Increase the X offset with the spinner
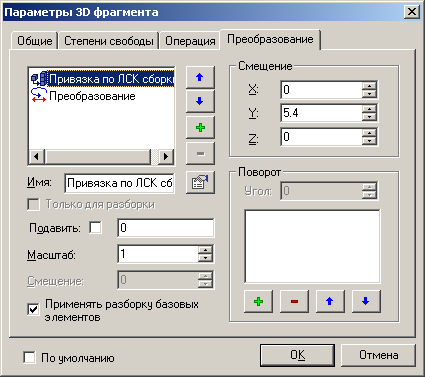 (x=369, y=86)
